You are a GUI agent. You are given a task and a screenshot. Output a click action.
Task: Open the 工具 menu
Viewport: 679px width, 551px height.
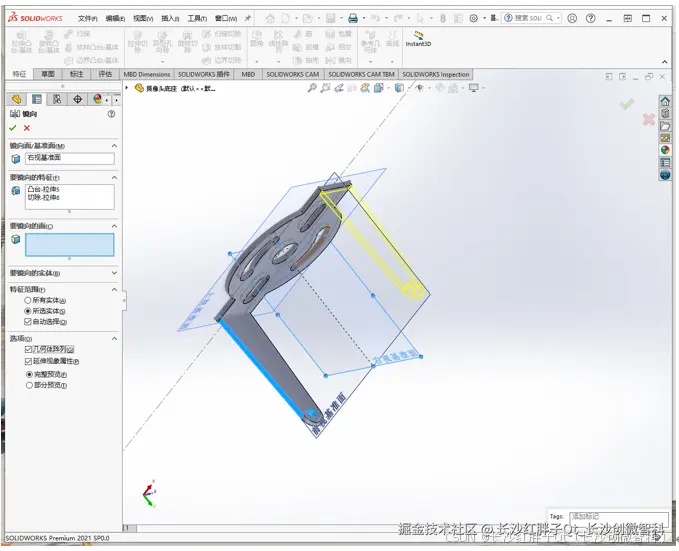point(197,19)
